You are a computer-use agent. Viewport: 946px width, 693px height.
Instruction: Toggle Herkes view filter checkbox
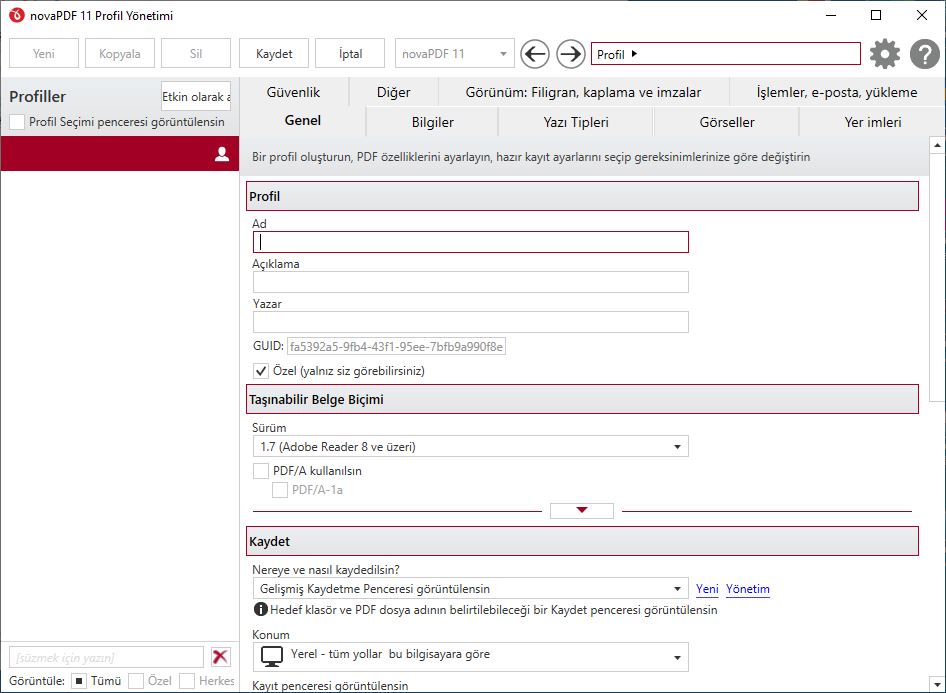(x=187, y=681)
